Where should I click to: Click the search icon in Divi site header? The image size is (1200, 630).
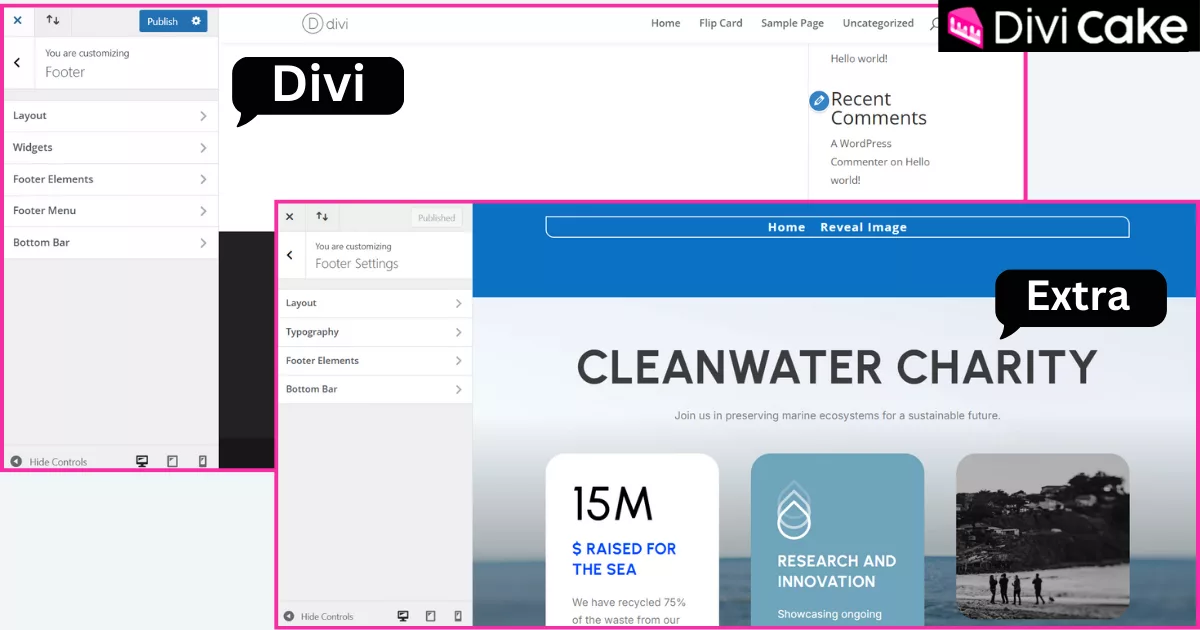pyautogui.click(x=934, y=24)
